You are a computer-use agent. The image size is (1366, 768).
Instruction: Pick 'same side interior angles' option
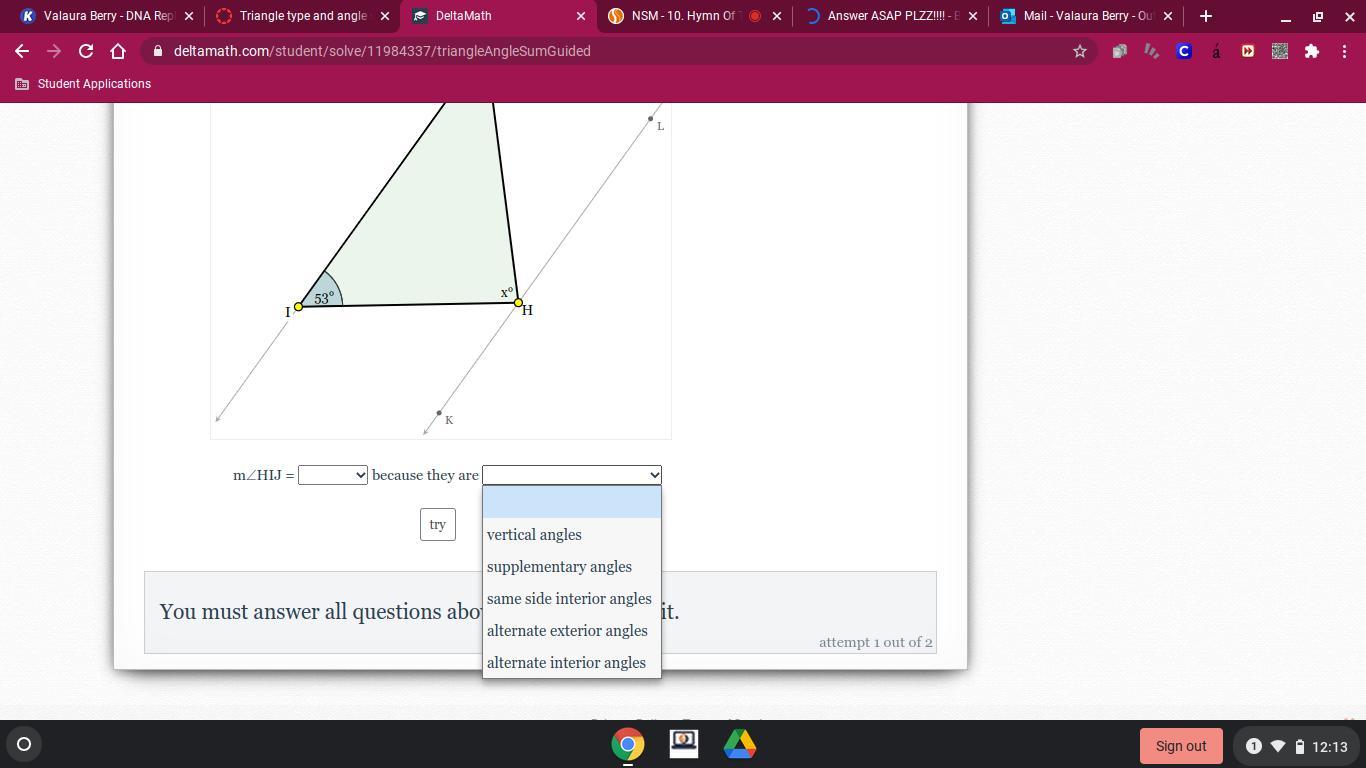click(x=569, y=599)
